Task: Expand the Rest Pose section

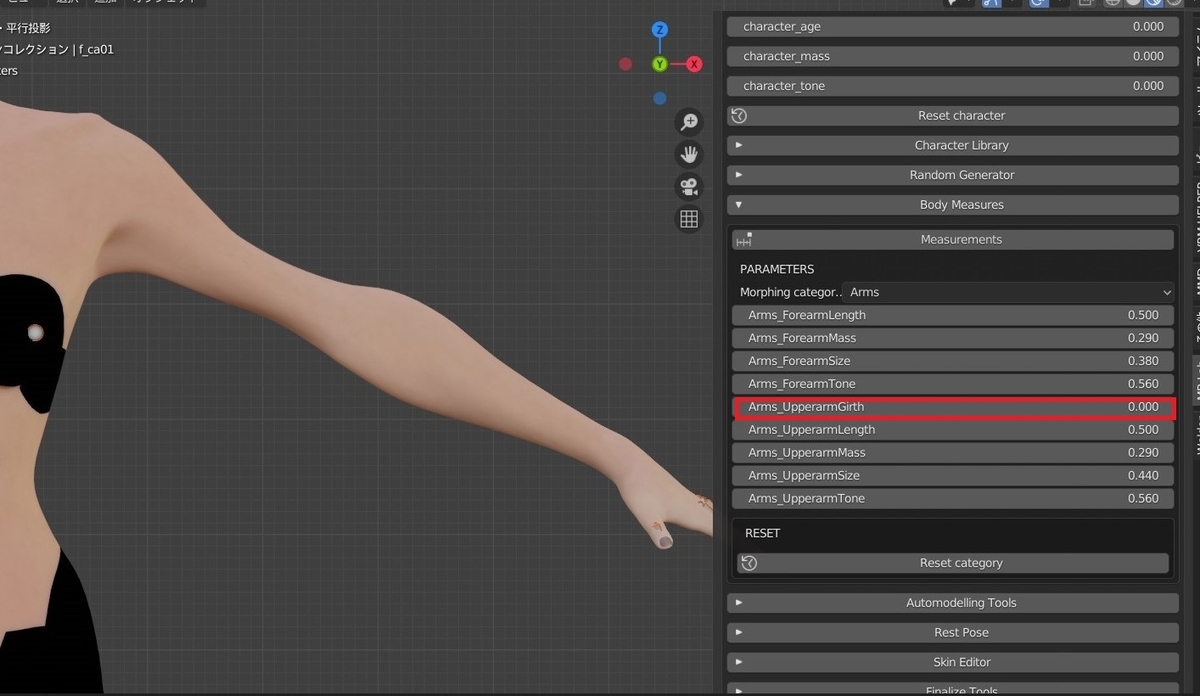Action: tap(953, 633)
